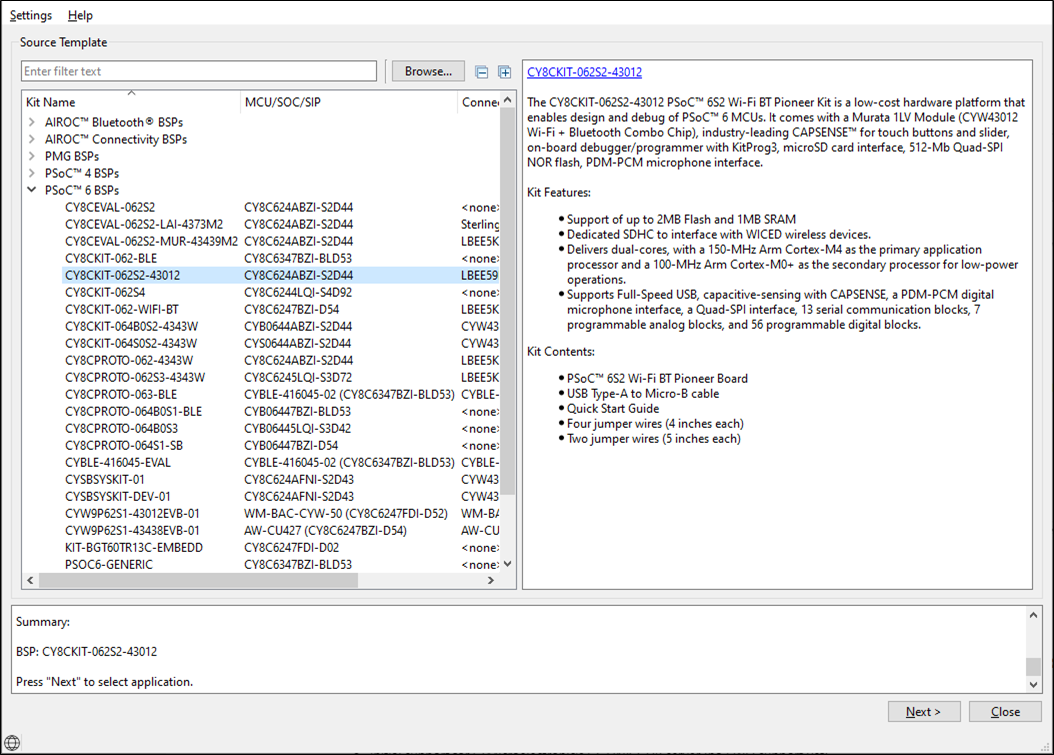Viewport: 1054px width, 755px height.
Task: Collapse the PSoC 6 BSPs group
Action: point(32,190)
